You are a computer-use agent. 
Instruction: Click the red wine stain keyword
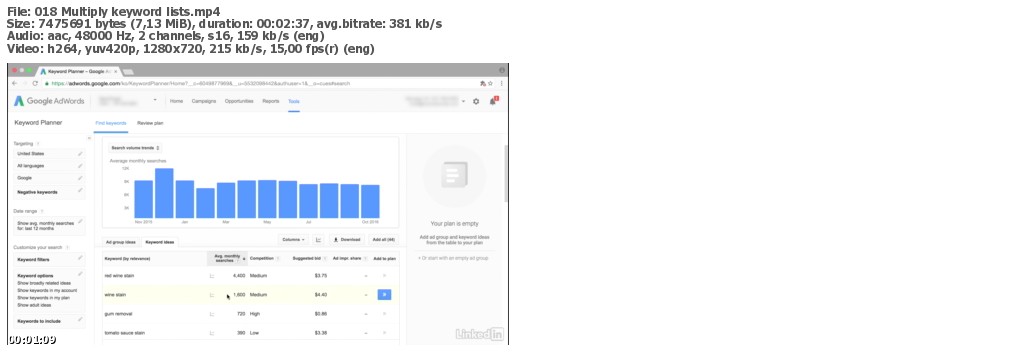pos(119,276)
